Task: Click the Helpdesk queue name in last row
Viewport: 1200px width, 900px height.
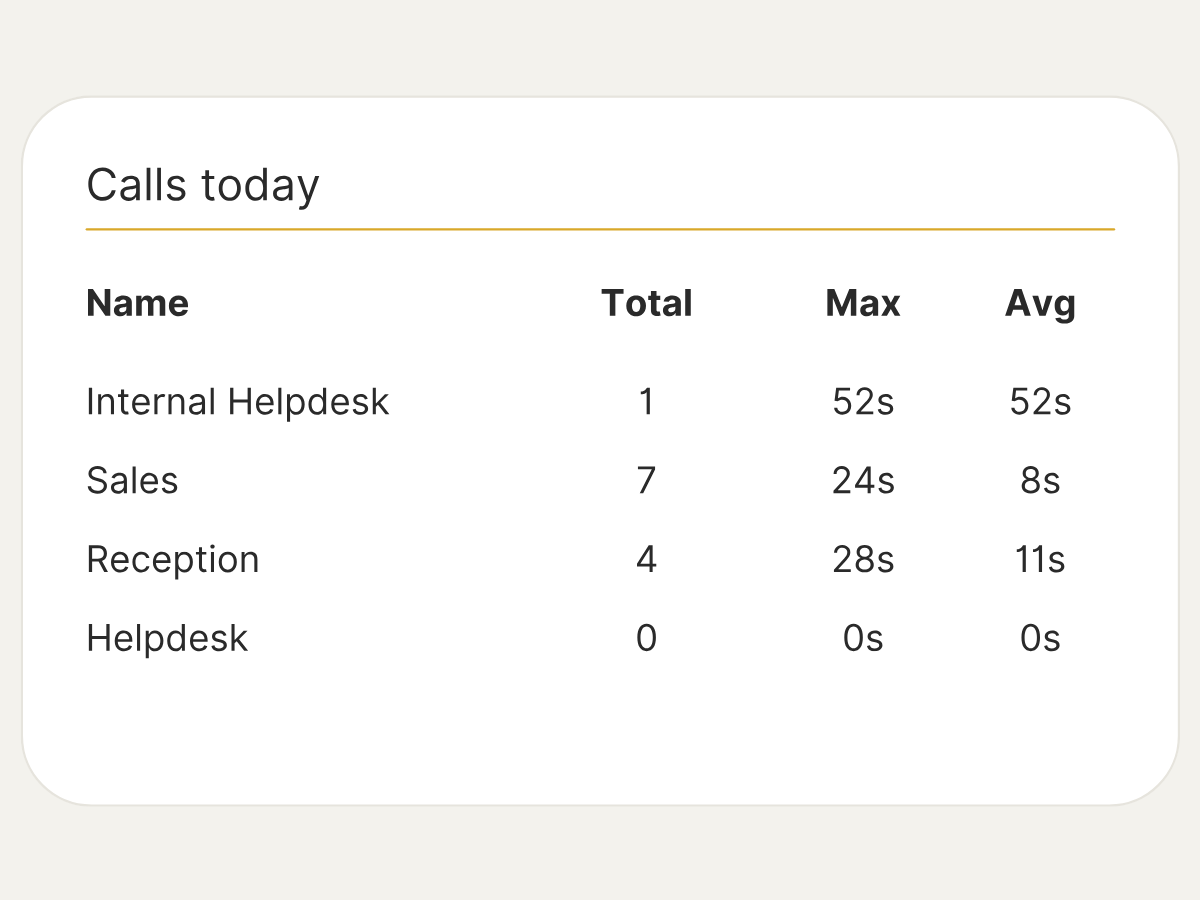Action: click(x=167, y=638)
